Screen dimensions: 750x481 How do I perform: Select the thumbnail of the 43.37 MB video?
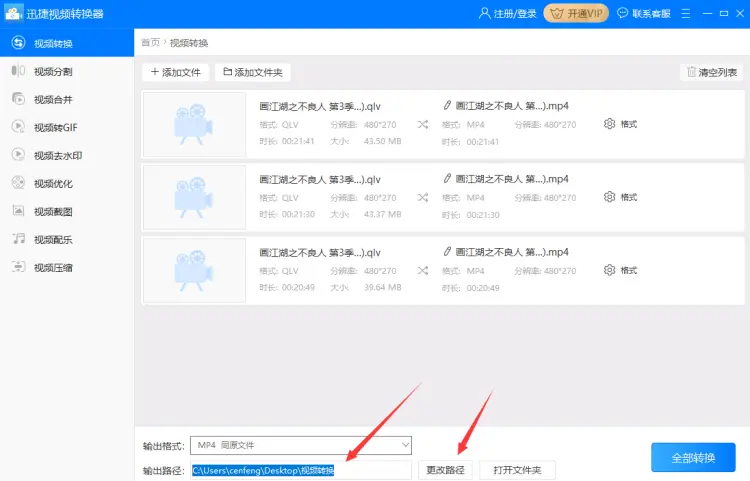point(194,197)
